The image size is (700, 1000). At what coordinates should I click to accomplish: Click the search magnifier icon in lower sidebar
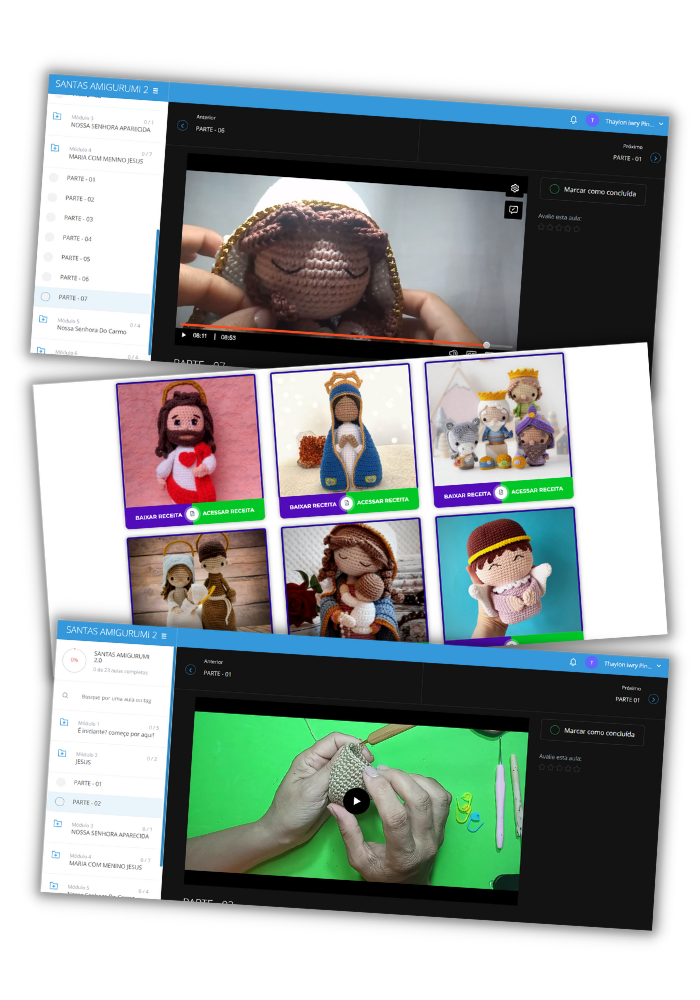point(66,695)
